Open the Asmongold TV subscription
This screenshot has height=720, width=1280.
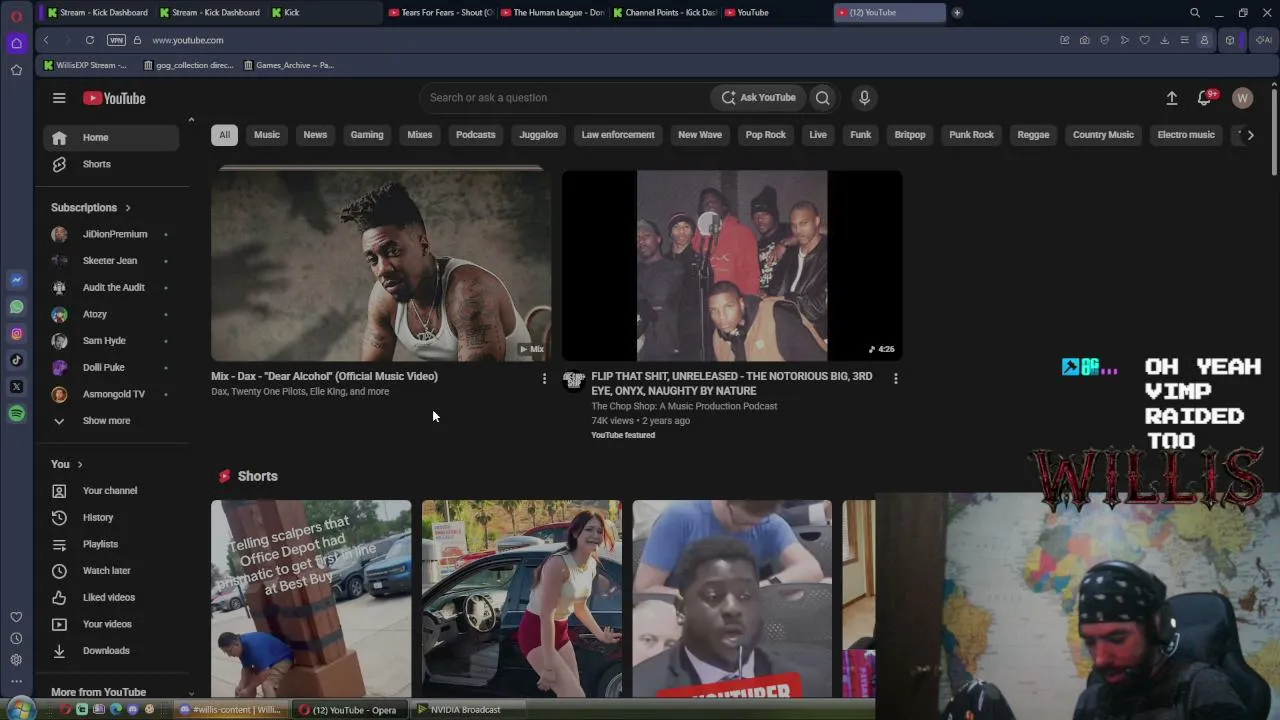111,394
